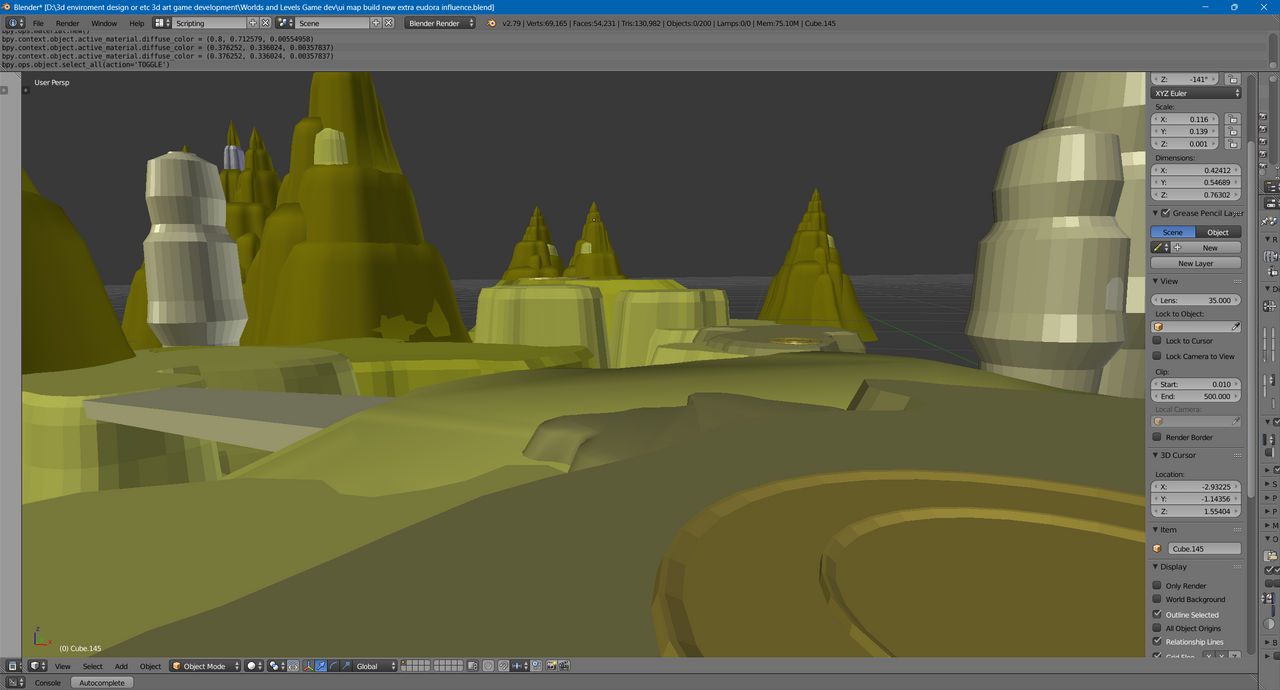The height and width of the screenshot is (690, 1280).
Task: Open the 3D View Select menu
Action: coord(92,666)
